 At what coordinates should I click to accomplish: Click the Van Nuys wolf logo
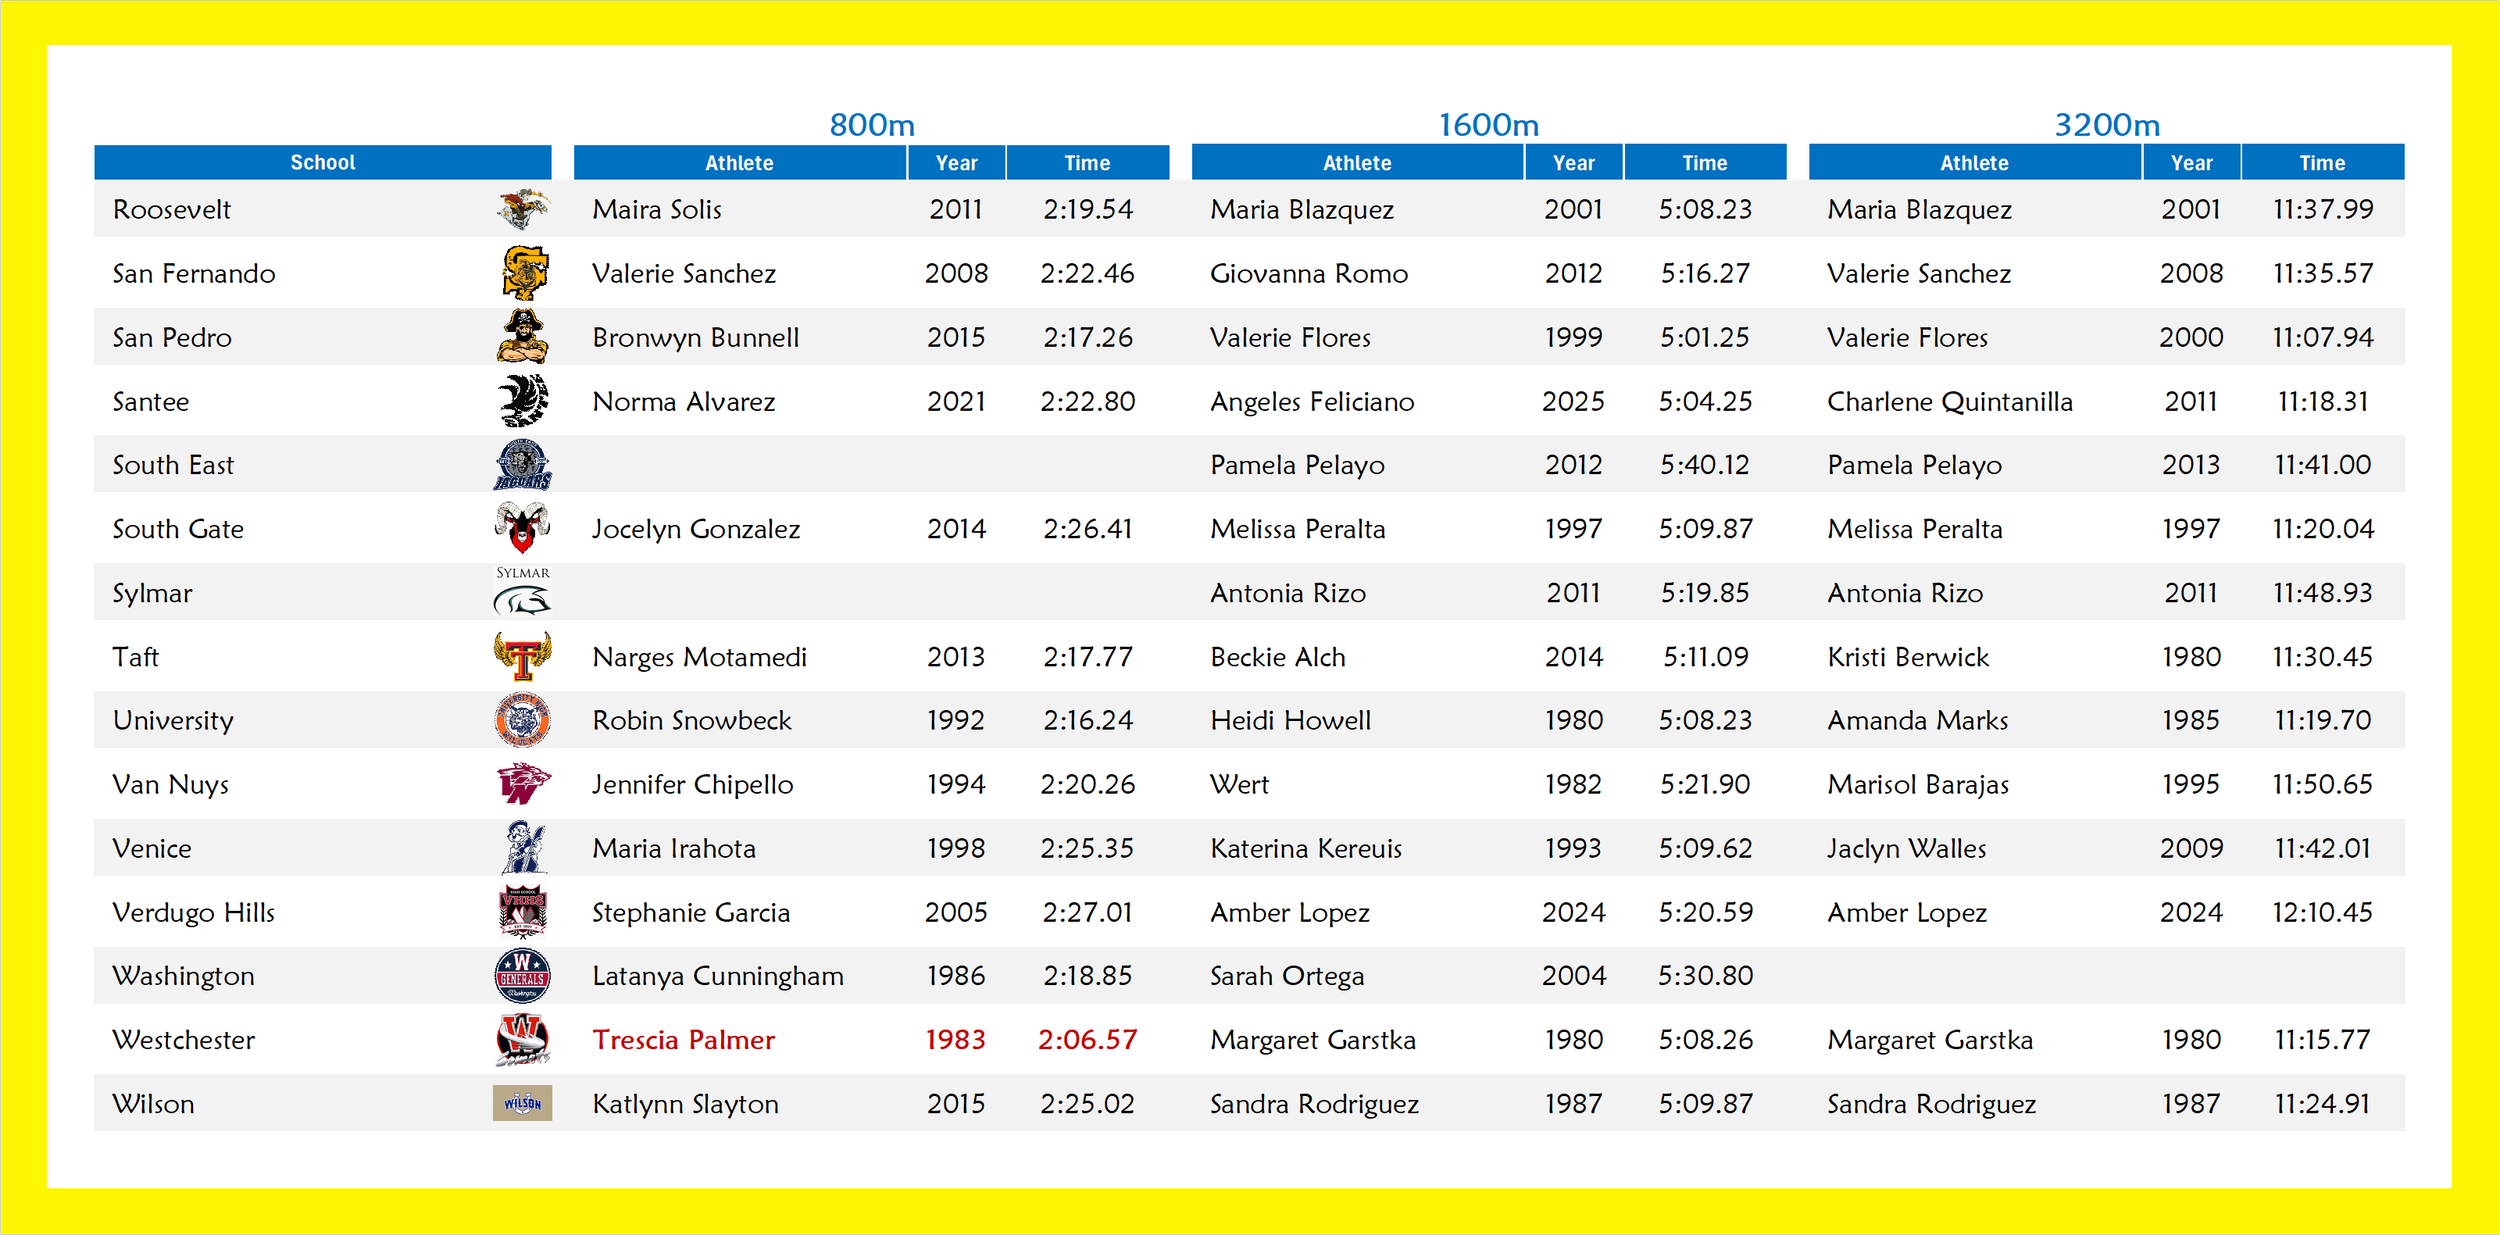[522, 784]
